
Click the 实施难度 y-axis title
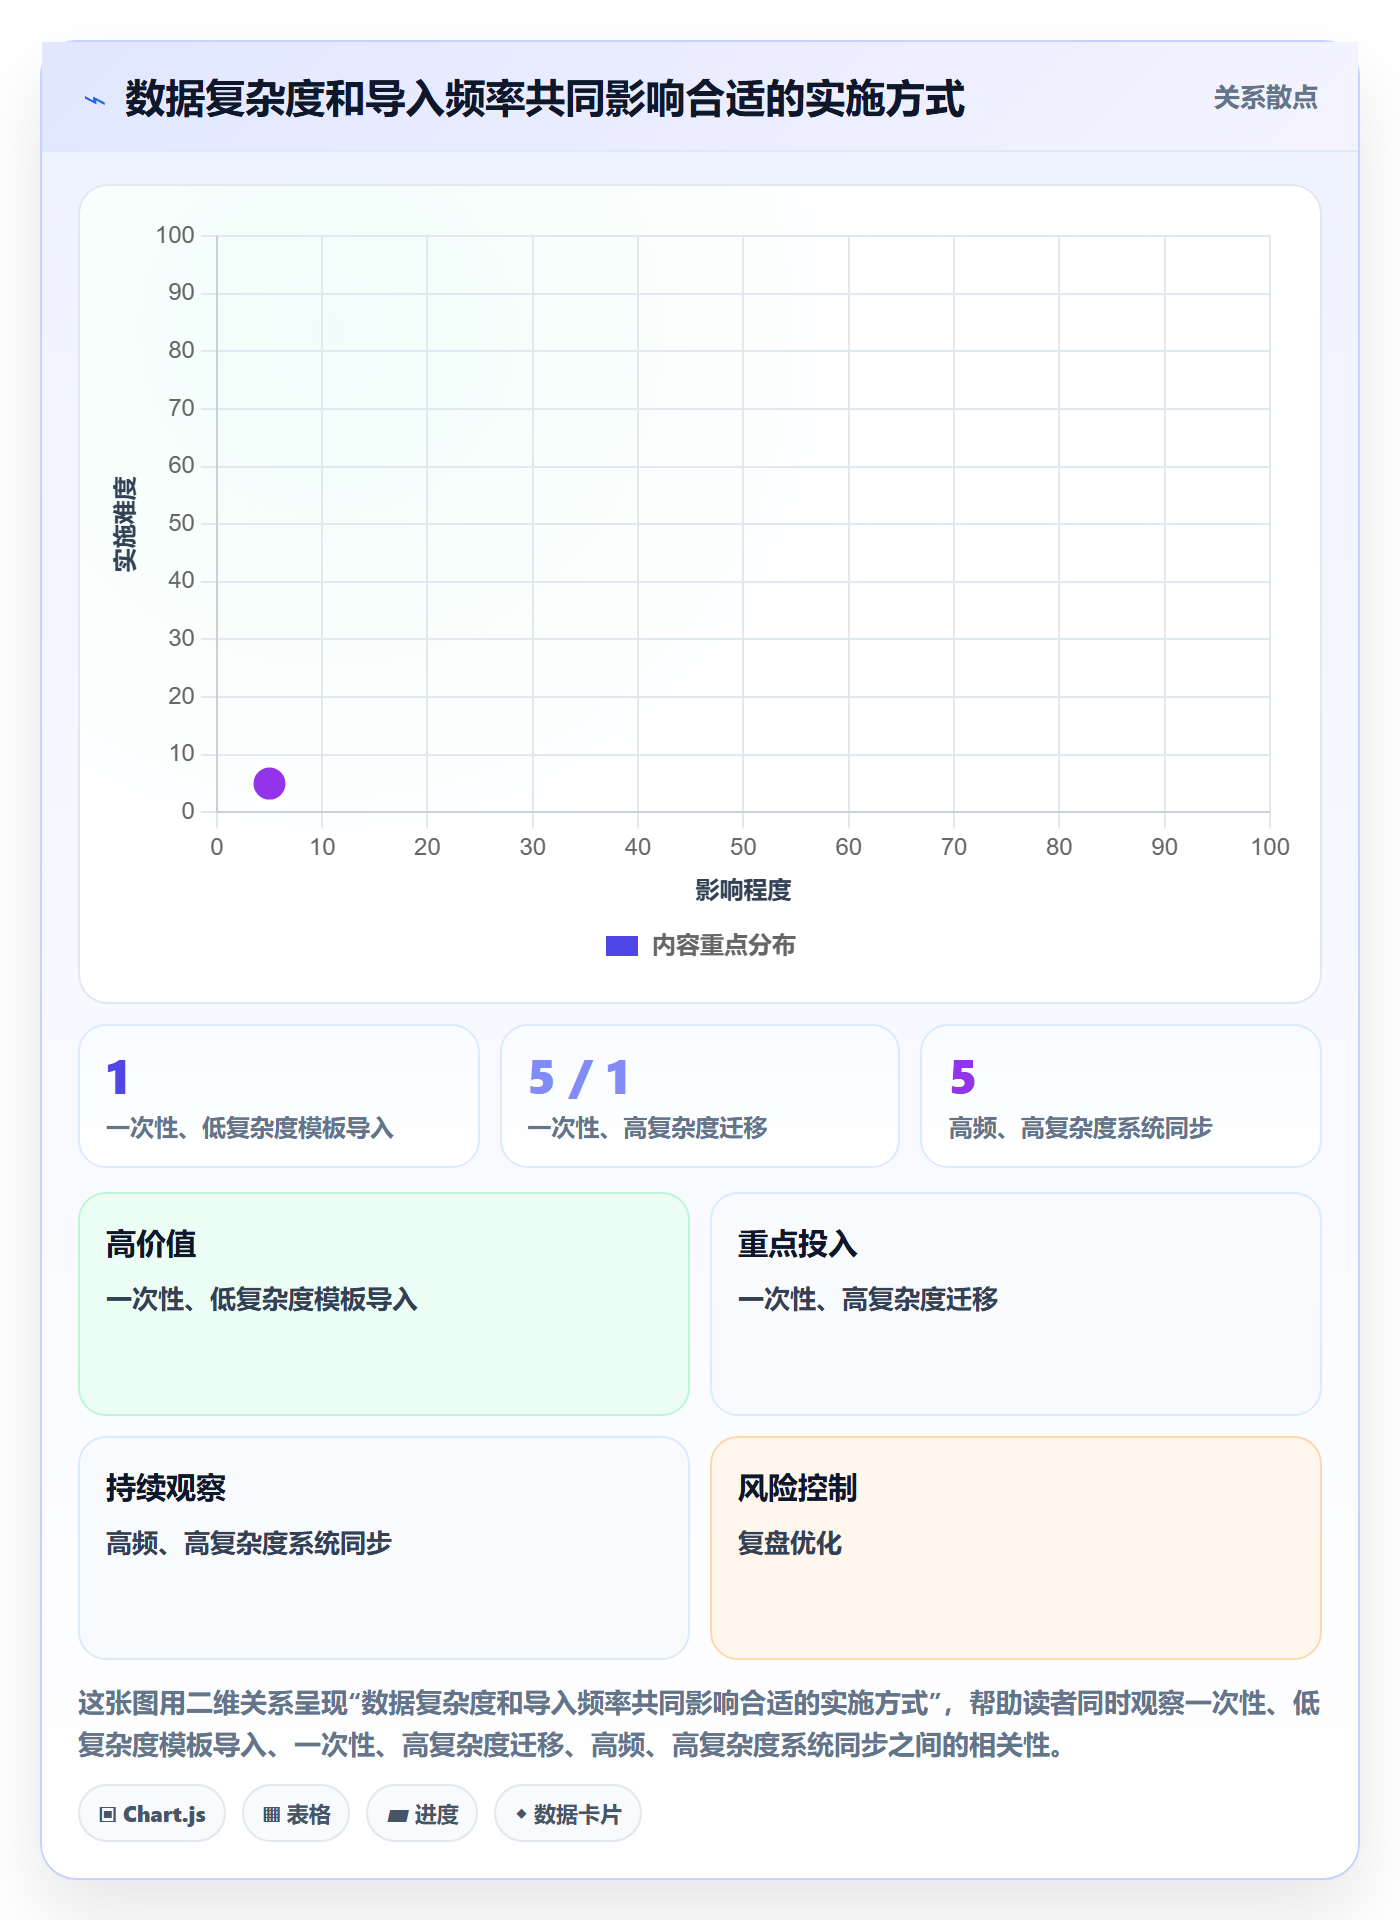coord(125,524)
